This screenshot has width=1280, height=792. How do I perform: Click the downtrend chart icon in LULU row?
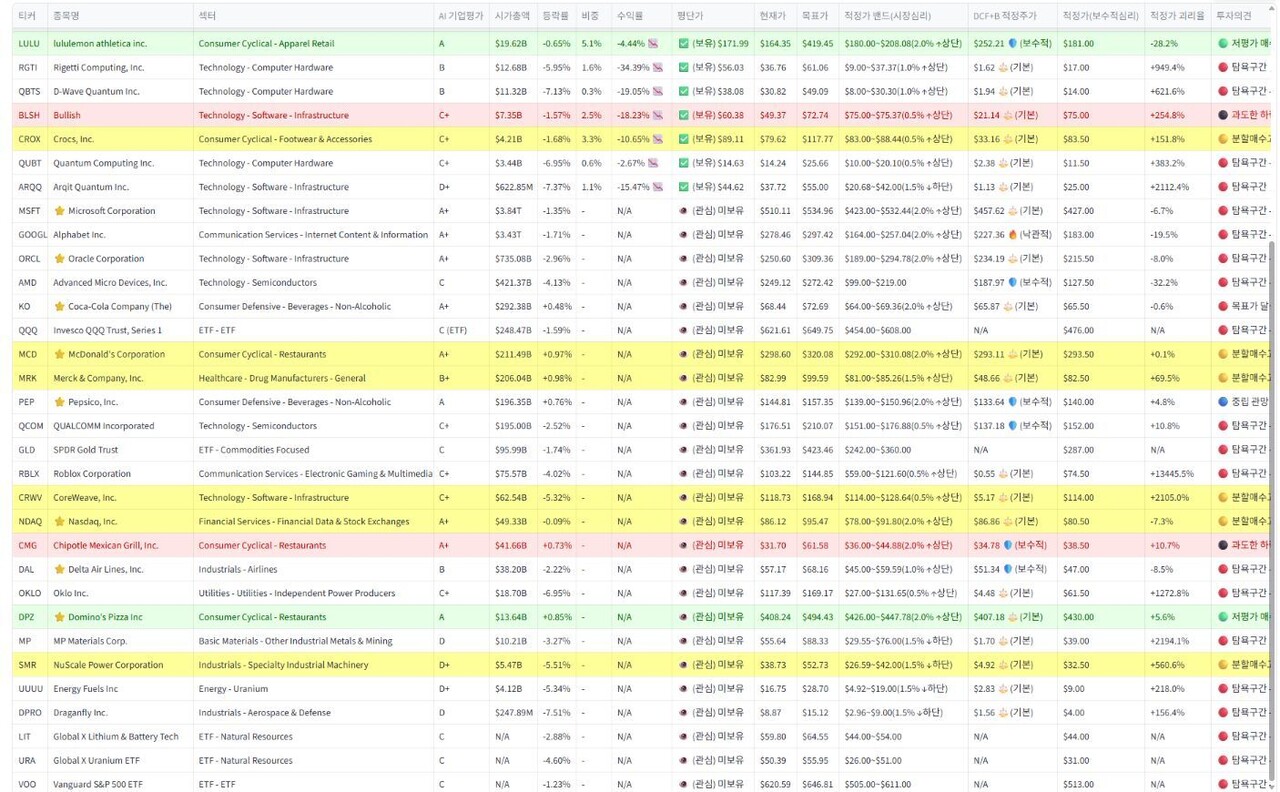click(x=654, y=44)
